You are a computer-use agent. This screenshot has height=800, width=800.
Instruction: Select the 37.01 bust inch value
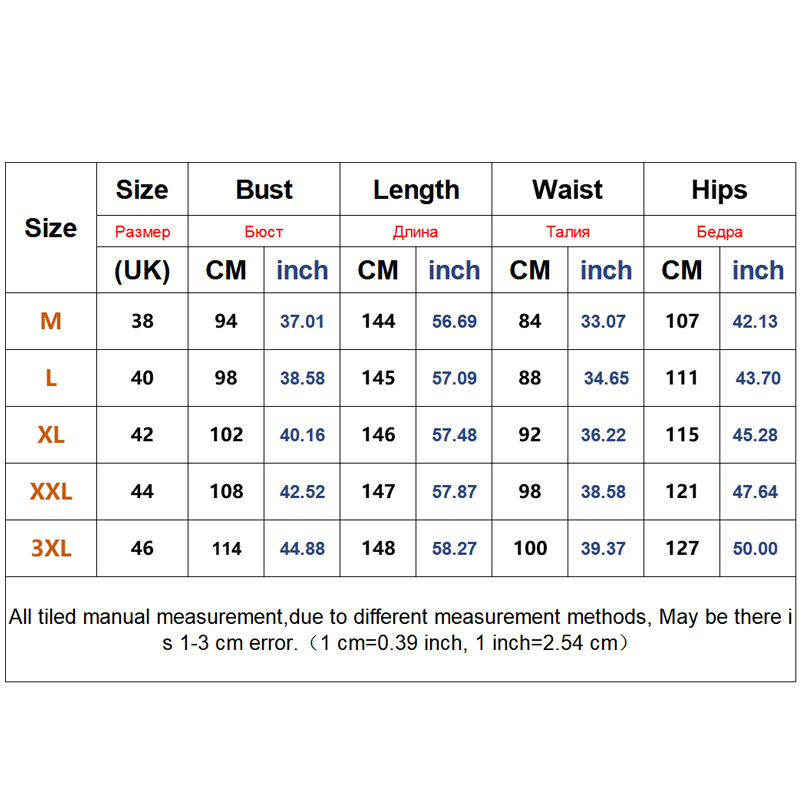pos(301,321)
